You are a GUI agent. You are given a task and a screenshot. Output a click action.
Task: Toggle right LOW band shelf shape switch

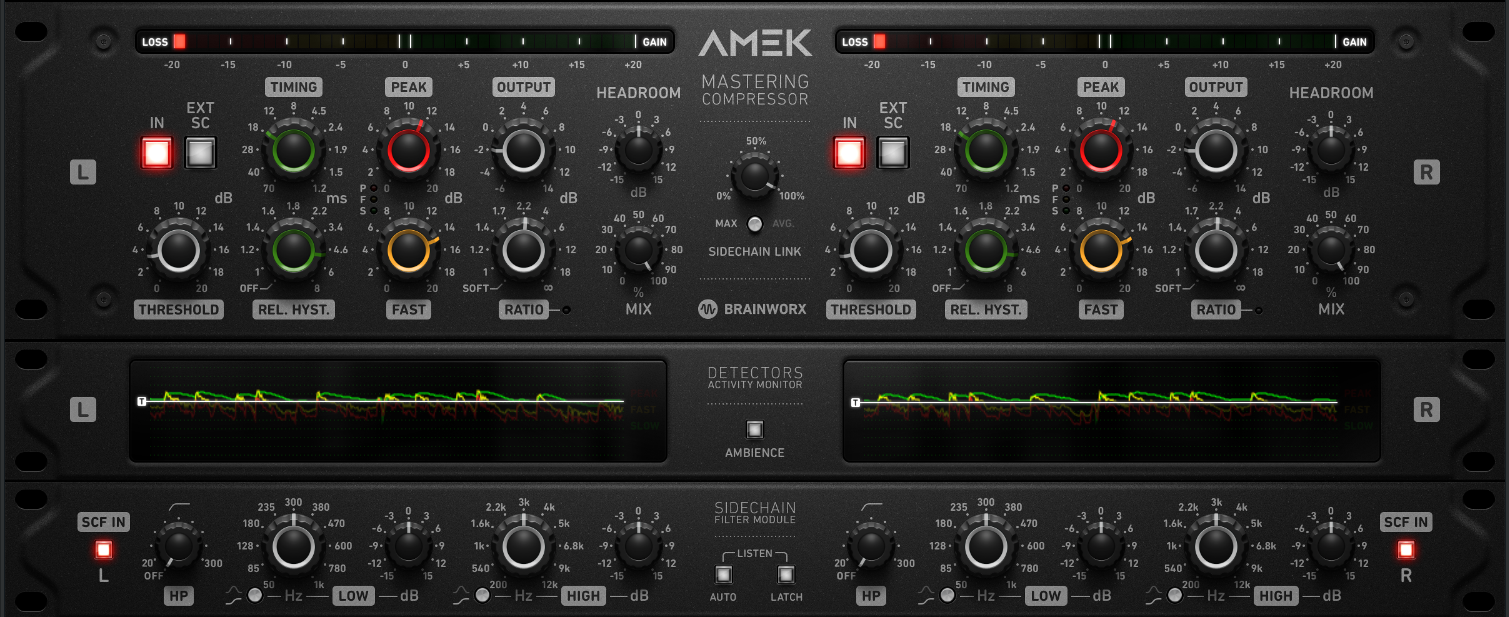coord(947,595)
